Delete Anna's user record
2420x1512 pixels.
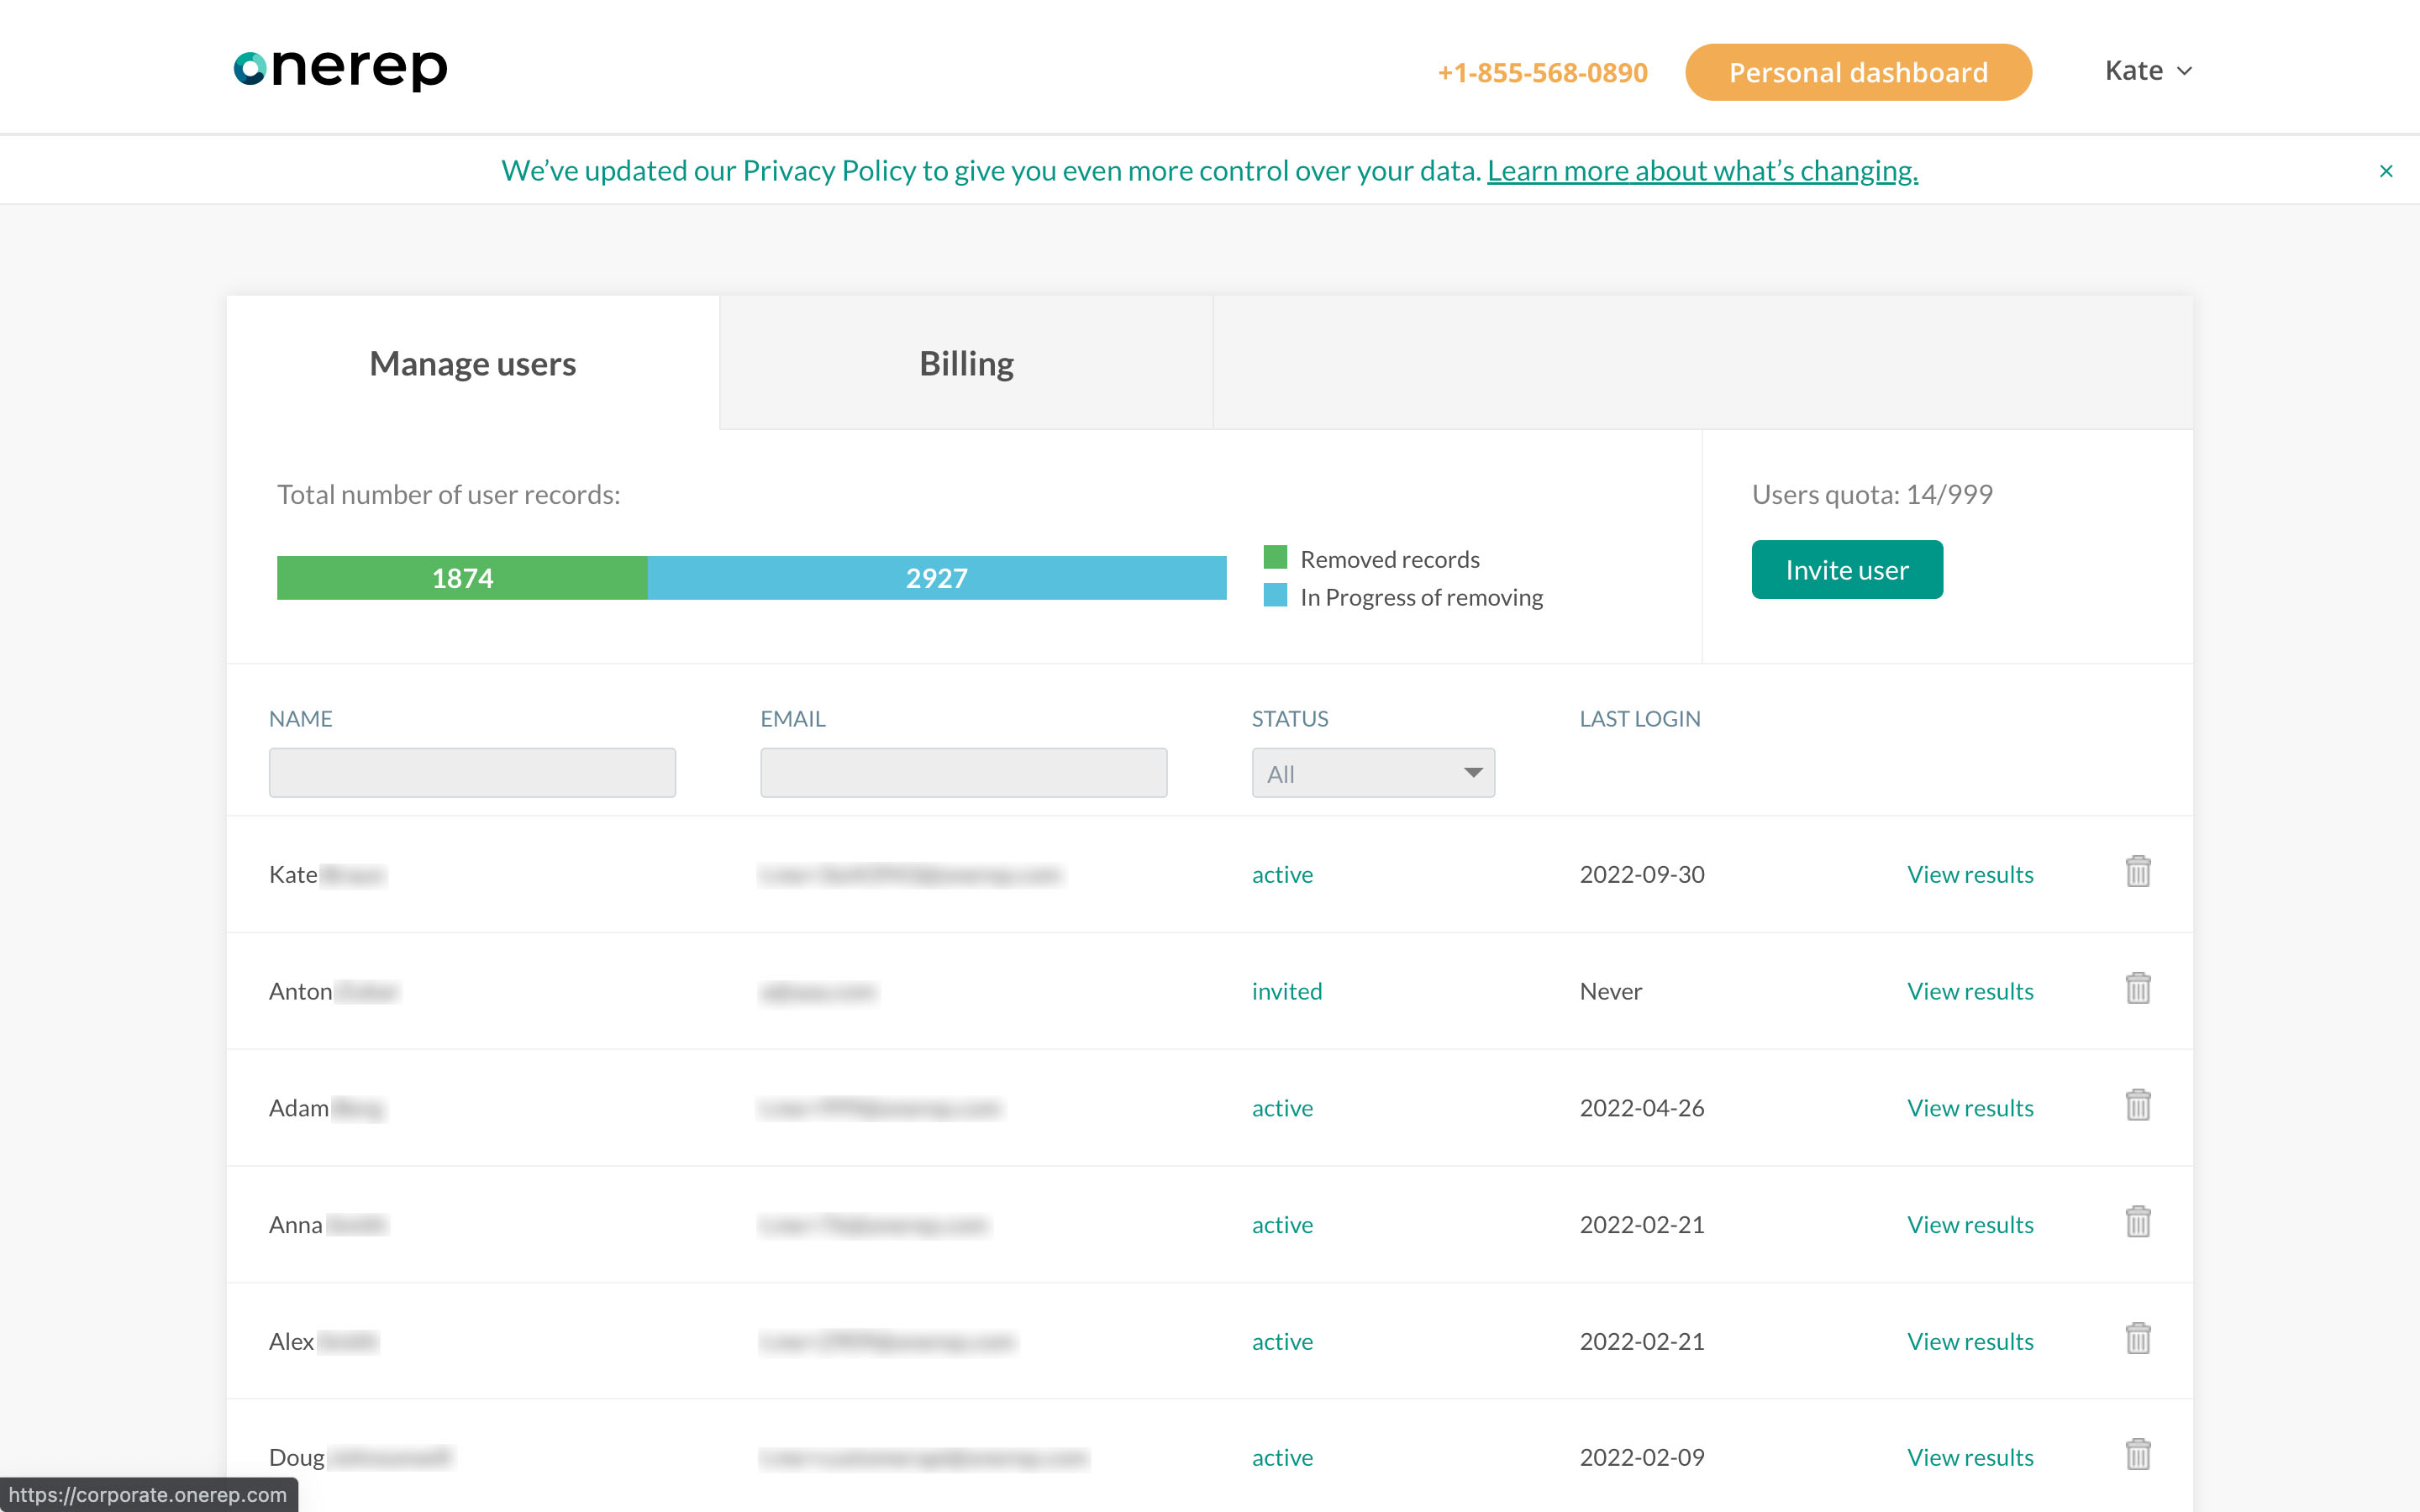click(x=2139, y=1221)
